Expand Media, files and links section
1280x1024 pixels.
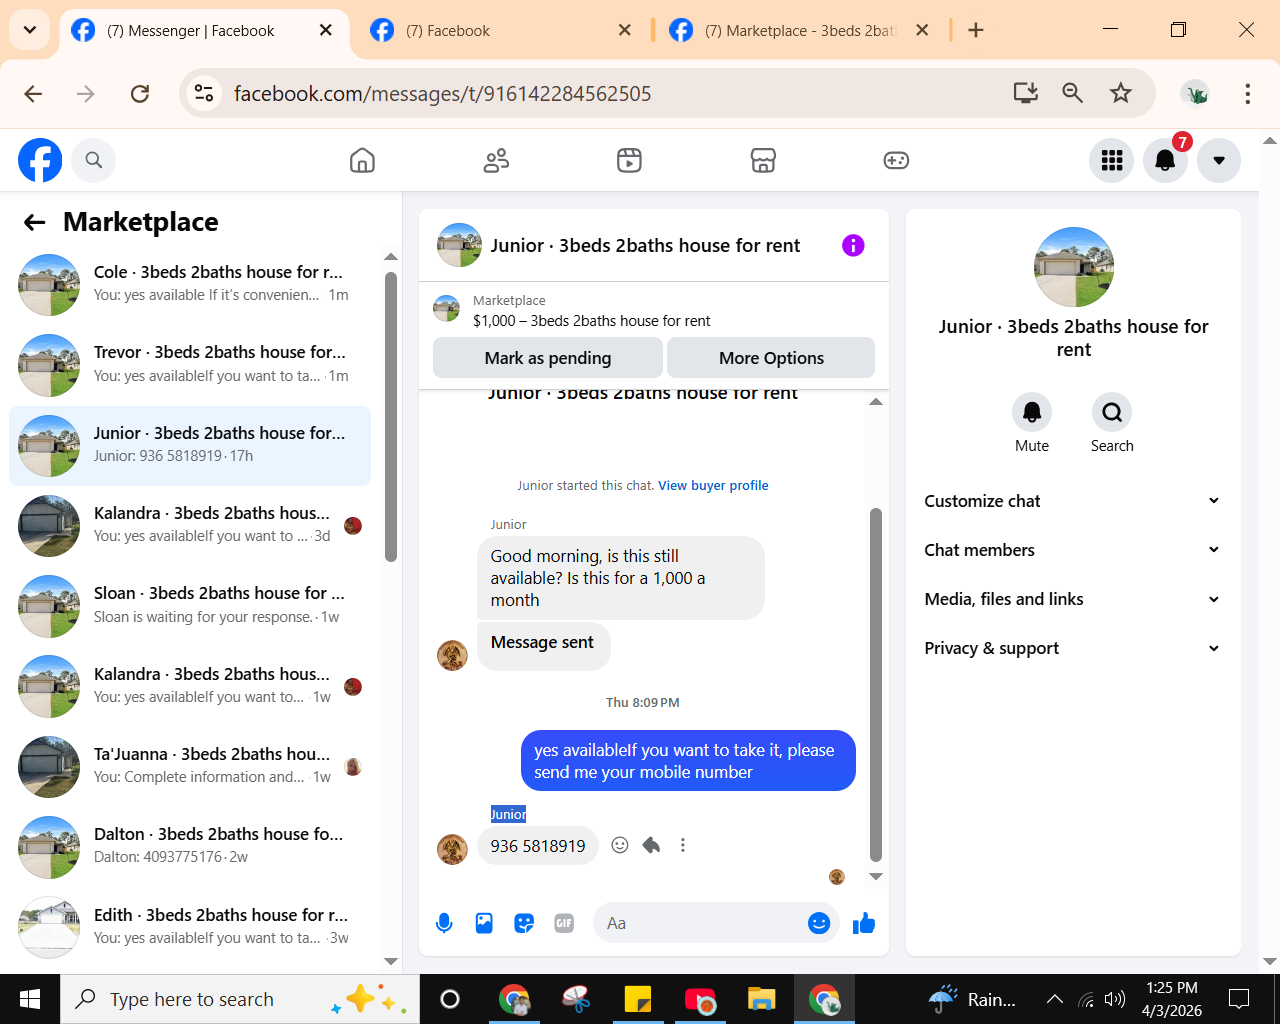click(x=1073, y=599)
